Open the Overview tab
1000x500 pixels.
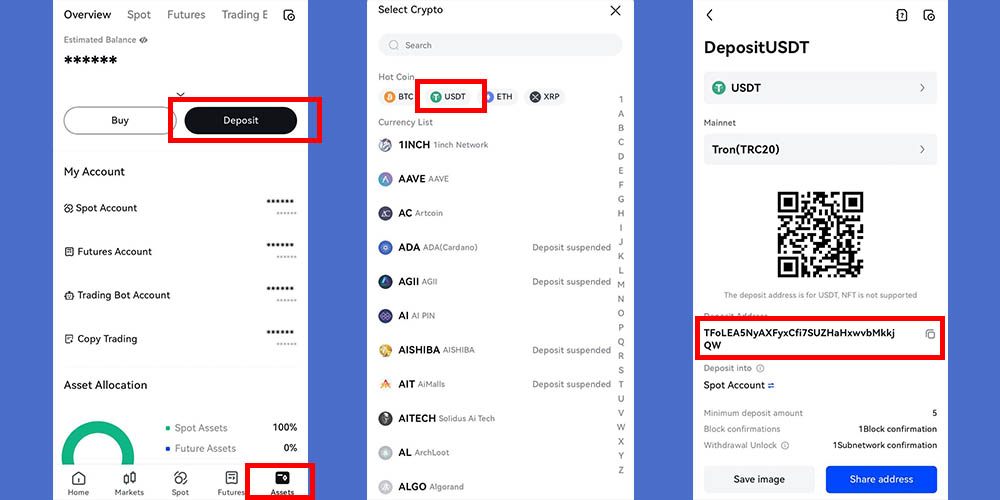tap(87, 15)
